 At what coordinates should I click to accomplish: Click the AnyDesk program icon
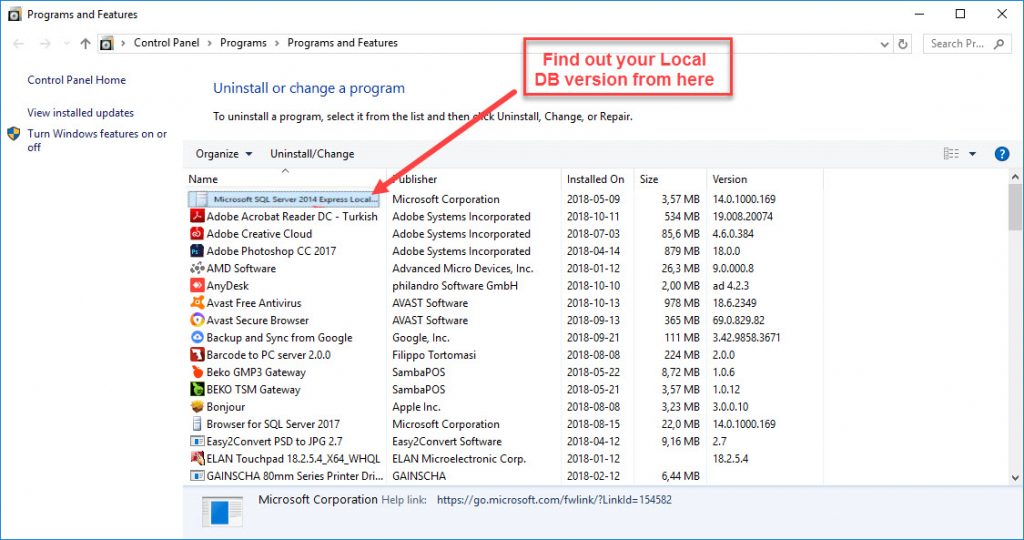tap(197, 285)
